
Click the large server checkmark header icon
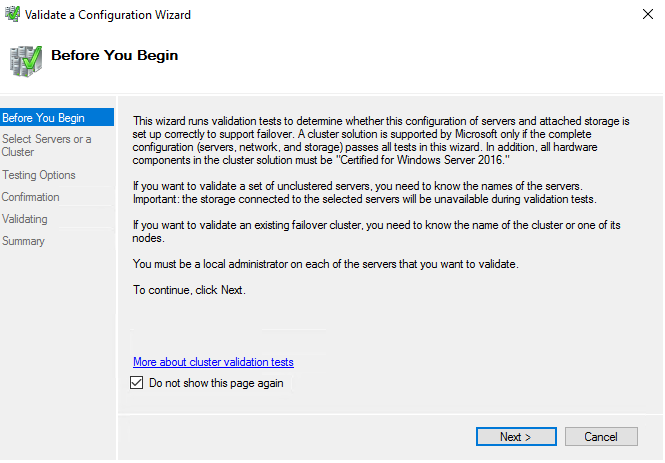[x=25, y=60]
